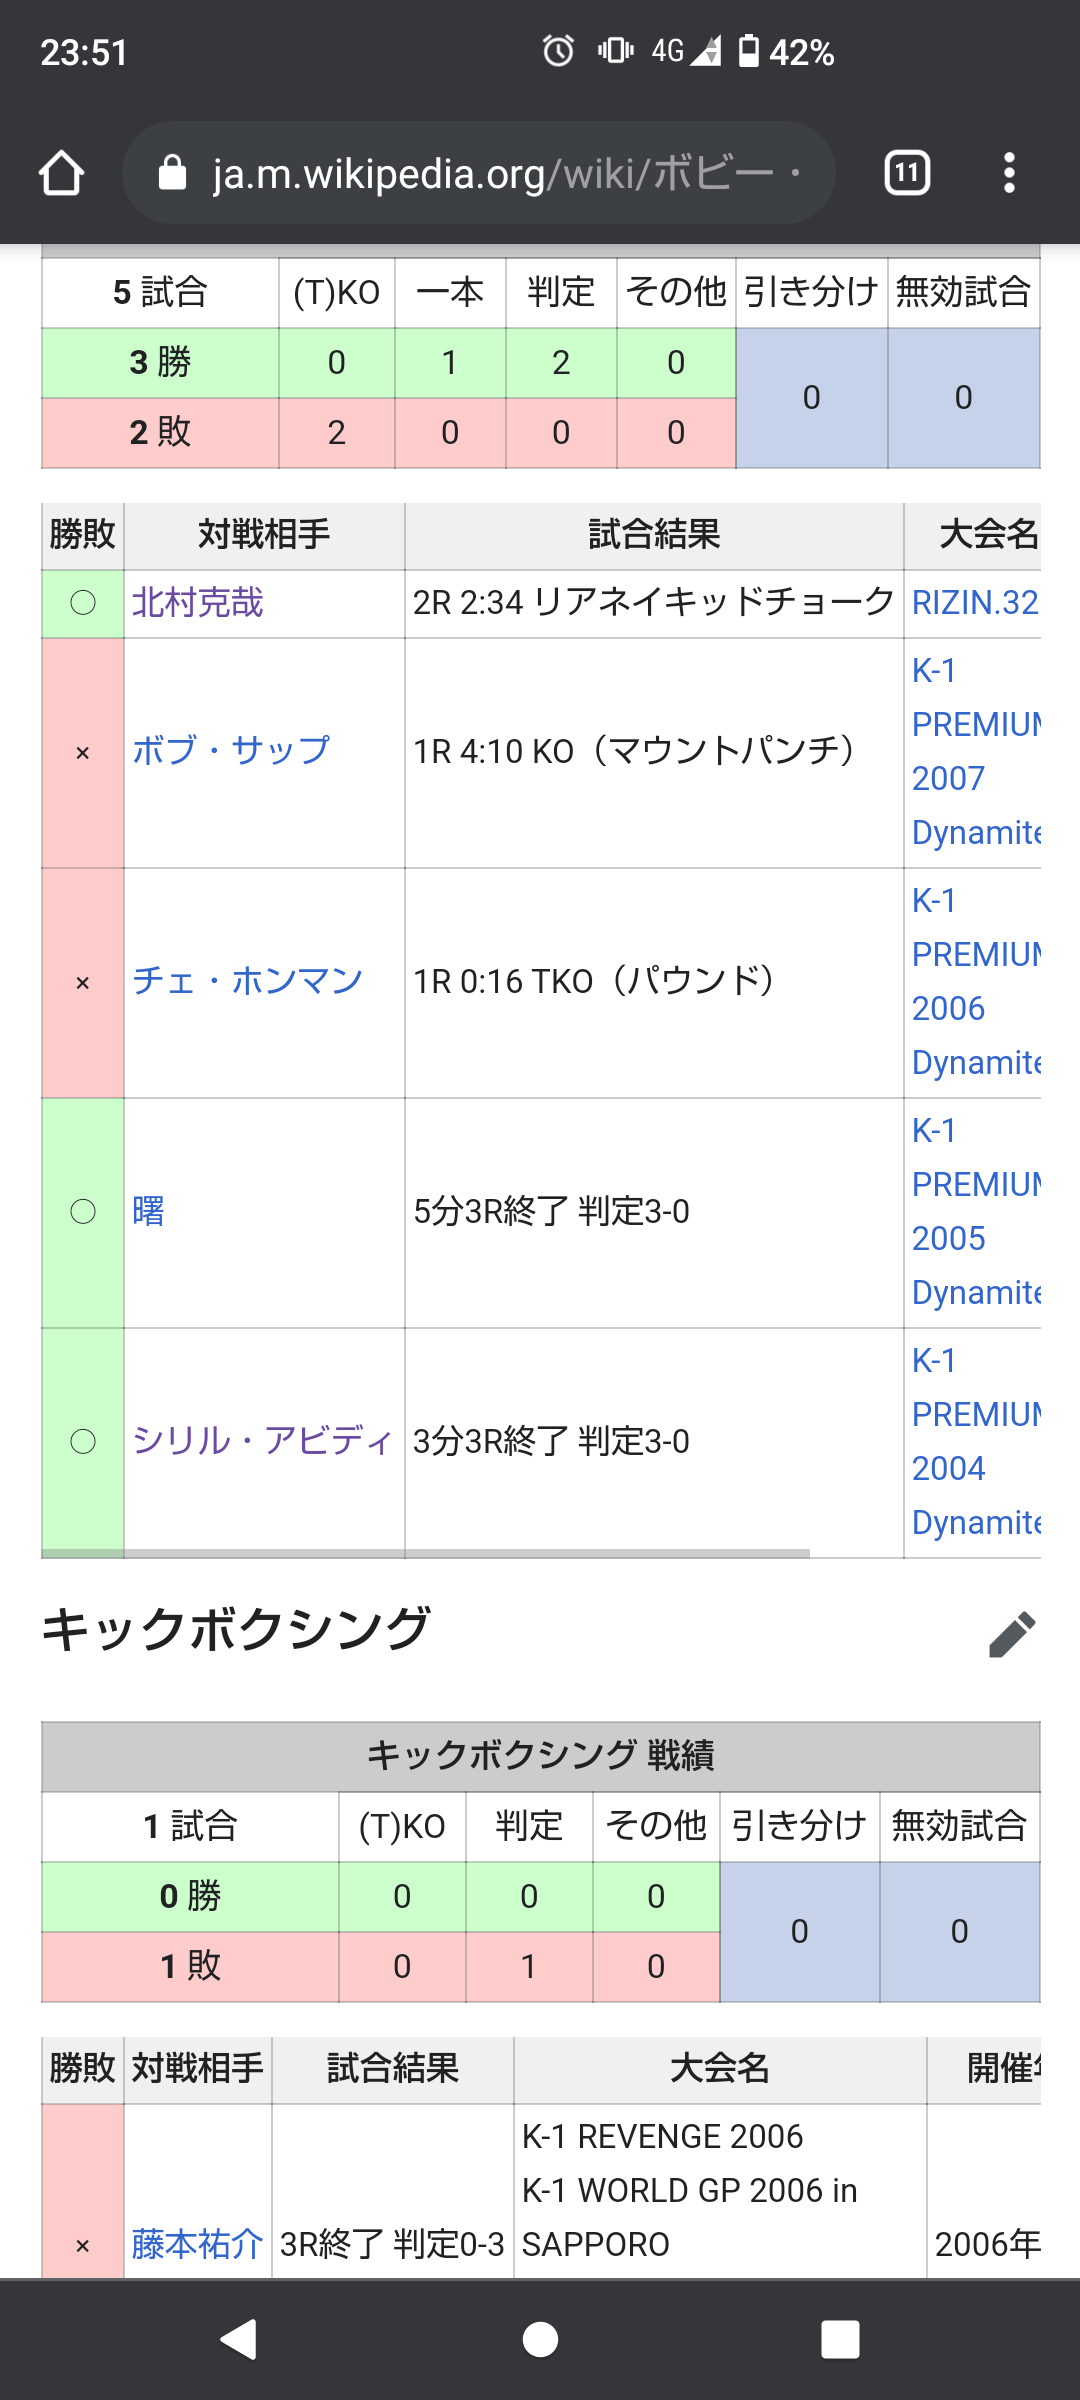Tap the horizontal scrollbar under the fight table
This screenshot has height=2400, width=1080.
pyautogui.click(x=425, y=1553)
